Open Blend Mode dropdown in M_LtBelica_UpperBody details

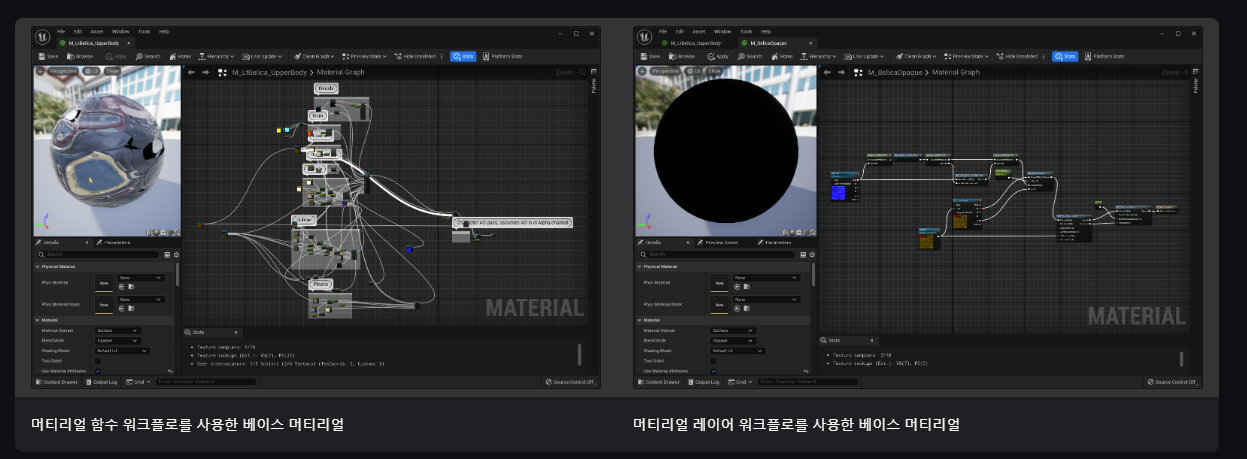pyautogui.click(x=117, y=340)
